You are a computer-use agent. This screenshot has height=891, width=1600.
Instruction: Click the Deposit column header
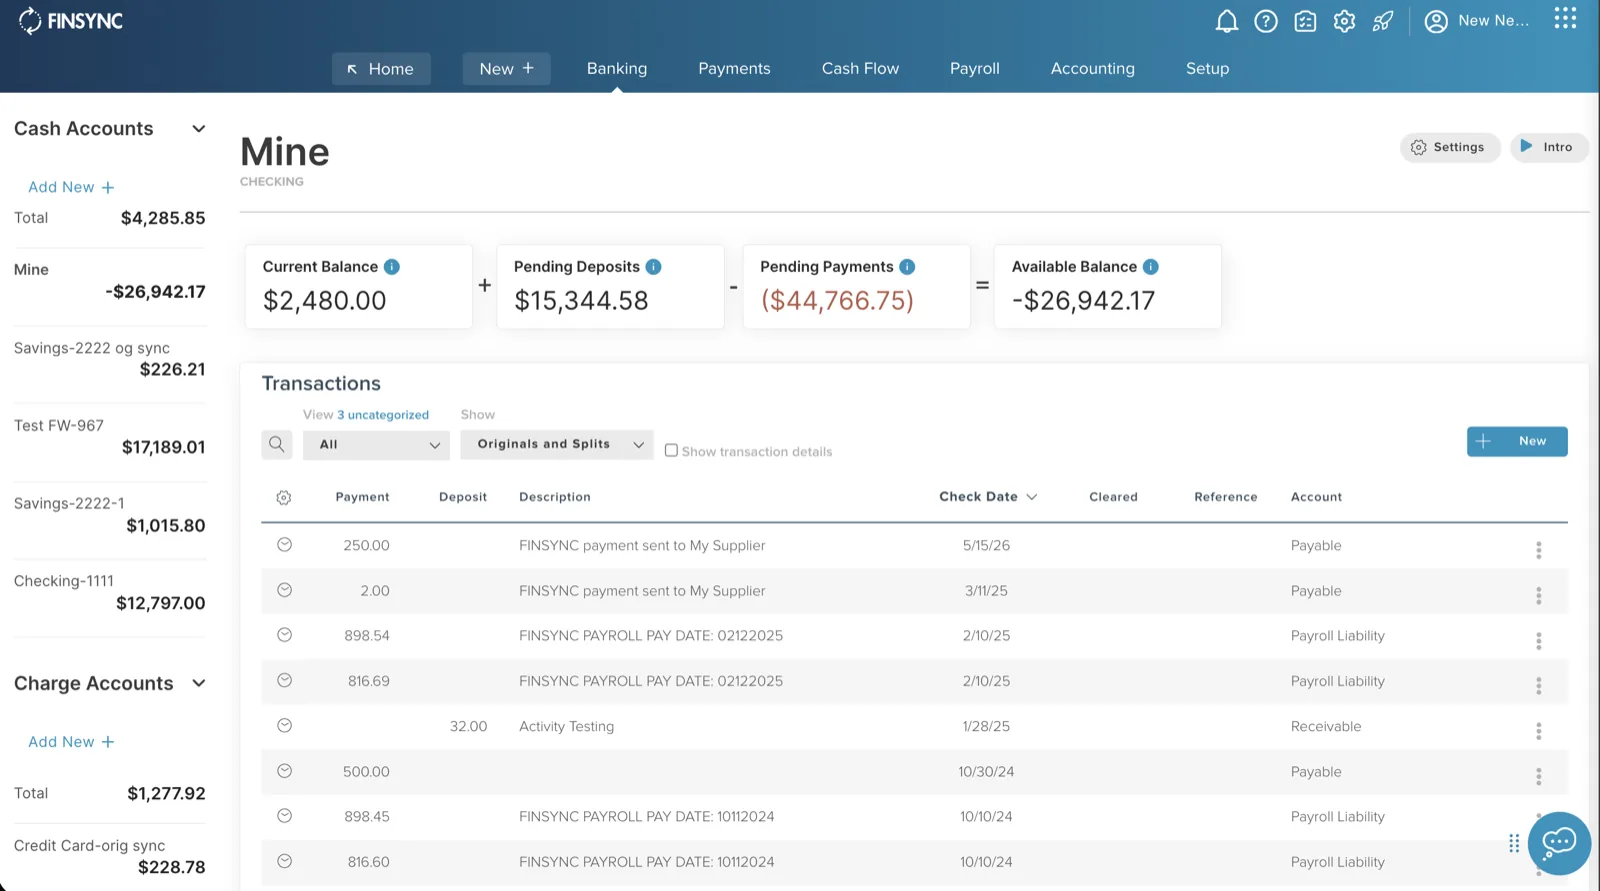pos(463,497)
